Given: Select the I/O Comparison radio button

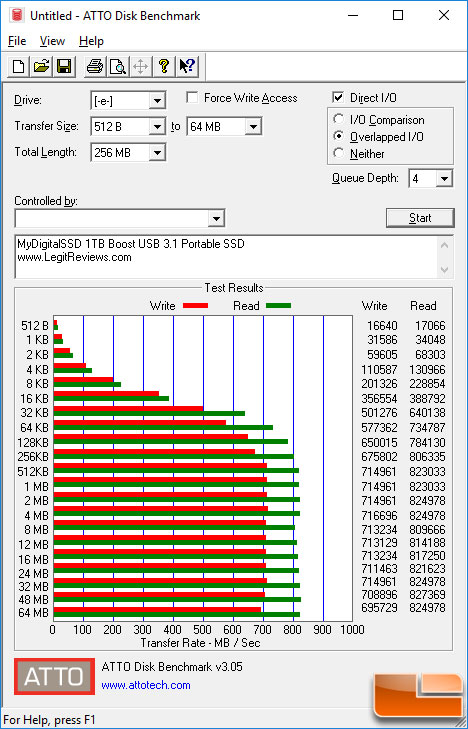Looking at the screenshot, I should (339, 119).
